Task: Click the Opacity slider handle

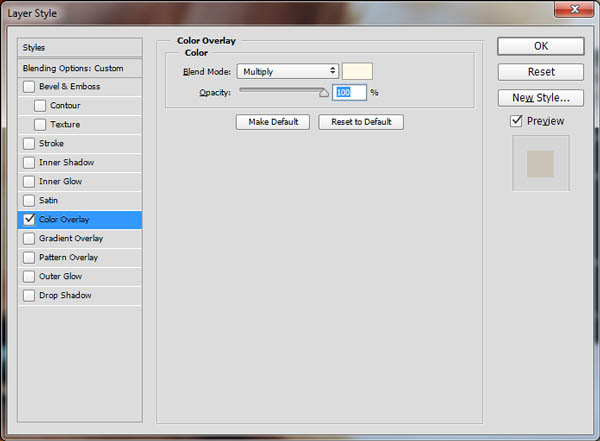Action: coord(324,93)
